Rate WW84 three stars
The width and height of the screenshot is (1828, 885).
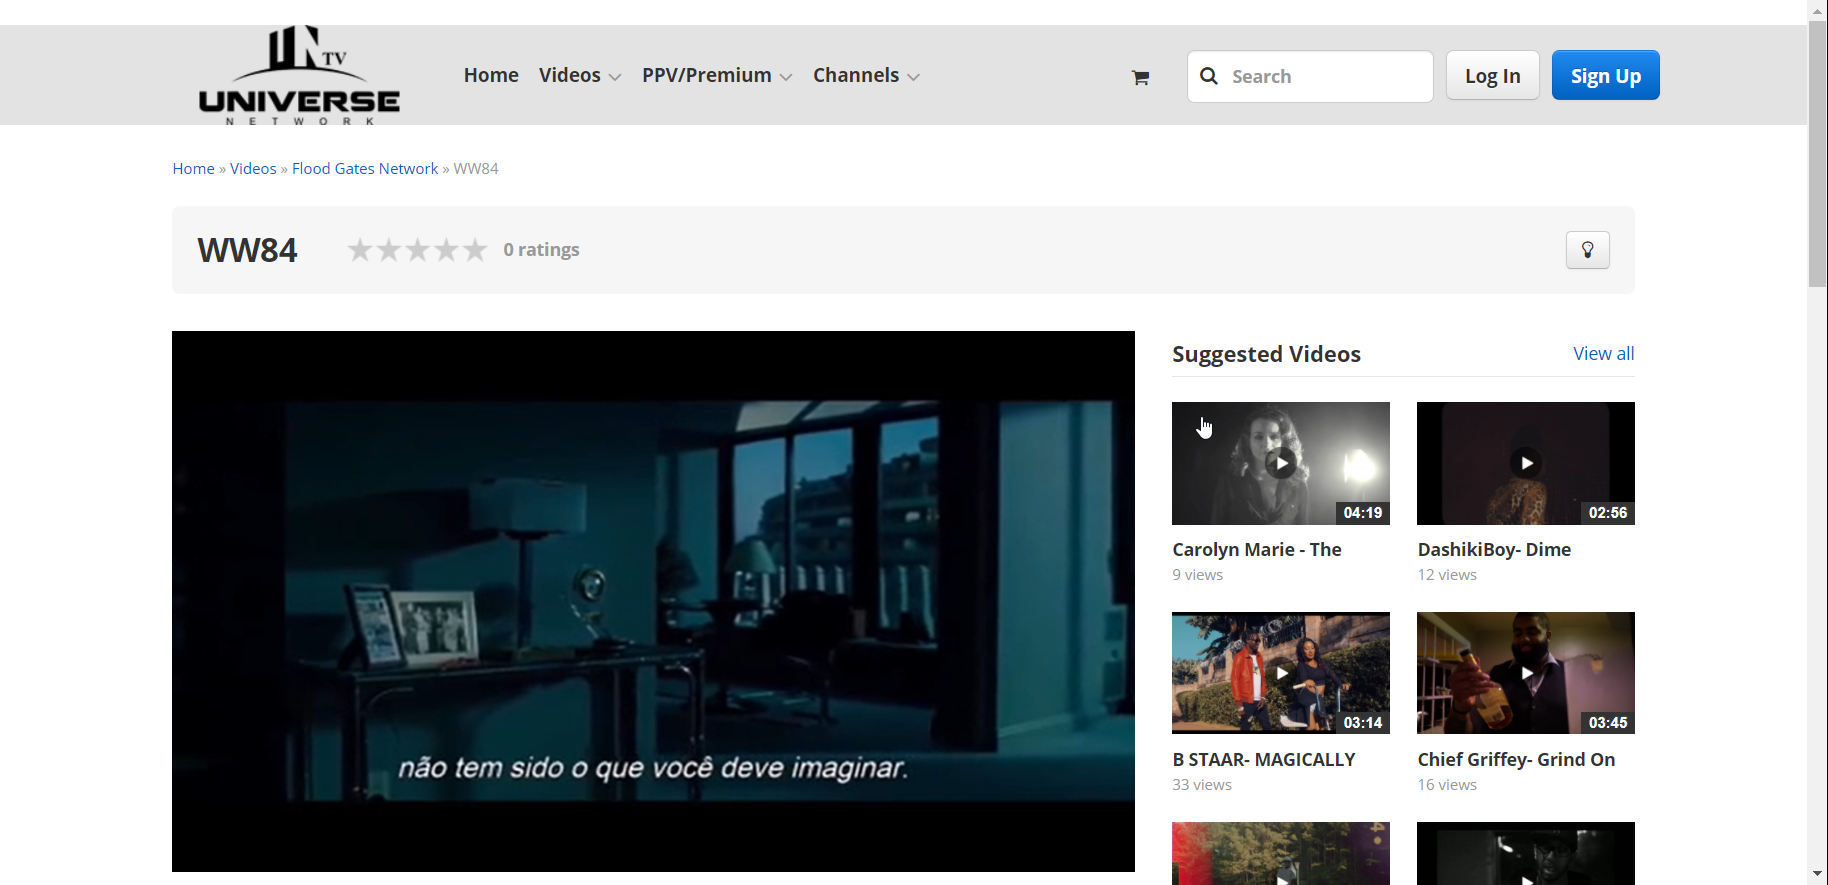pyautogui.click(x=418, y=249)
